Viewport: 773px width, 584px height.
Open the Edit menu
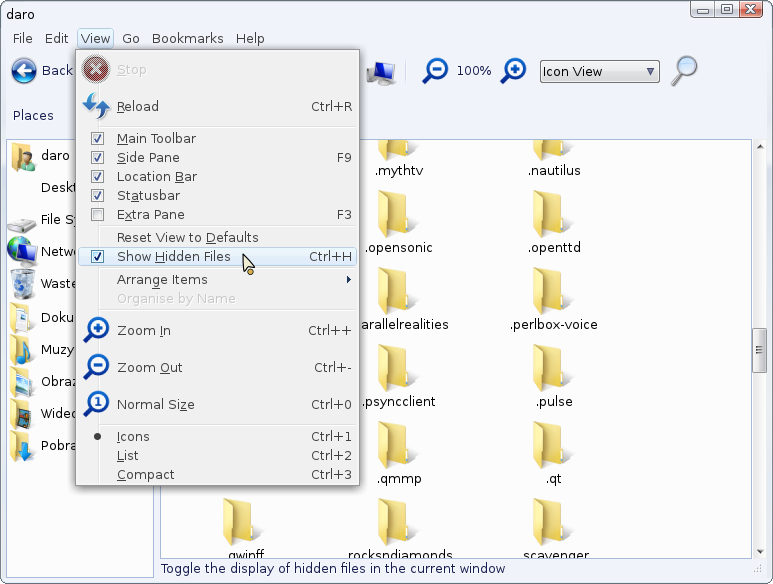[56, 38]
